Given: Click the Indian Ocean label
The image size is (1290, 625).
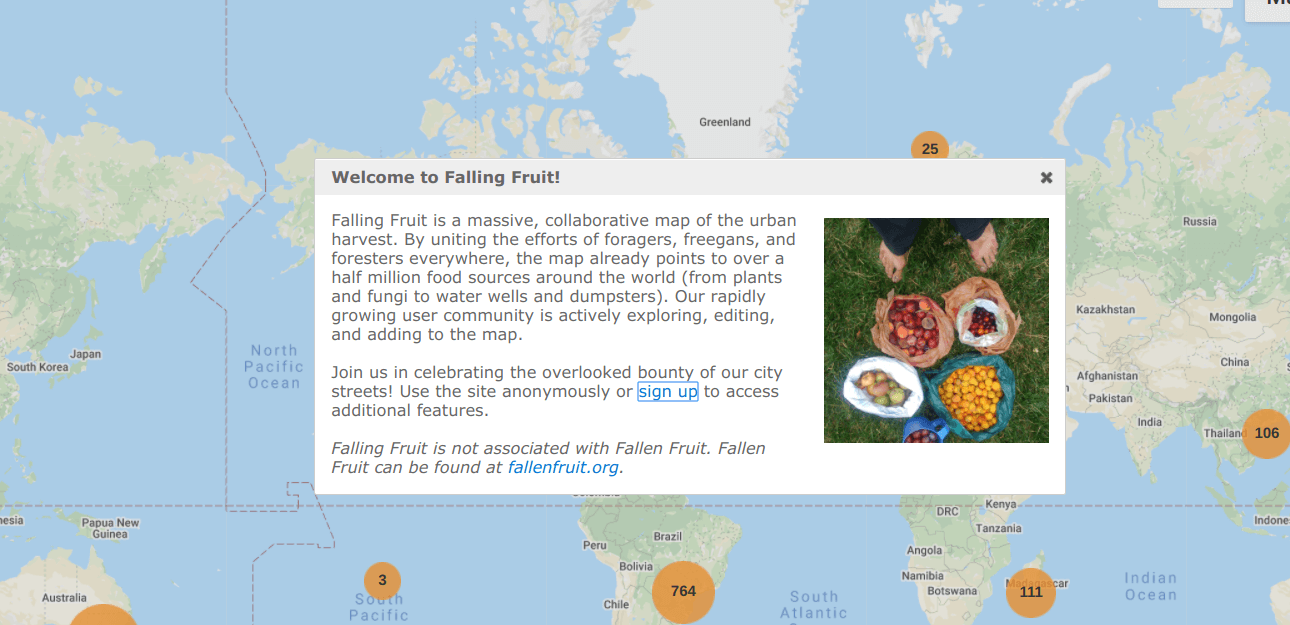Looking at the screenshot, I should click(x=1150, y=586).
